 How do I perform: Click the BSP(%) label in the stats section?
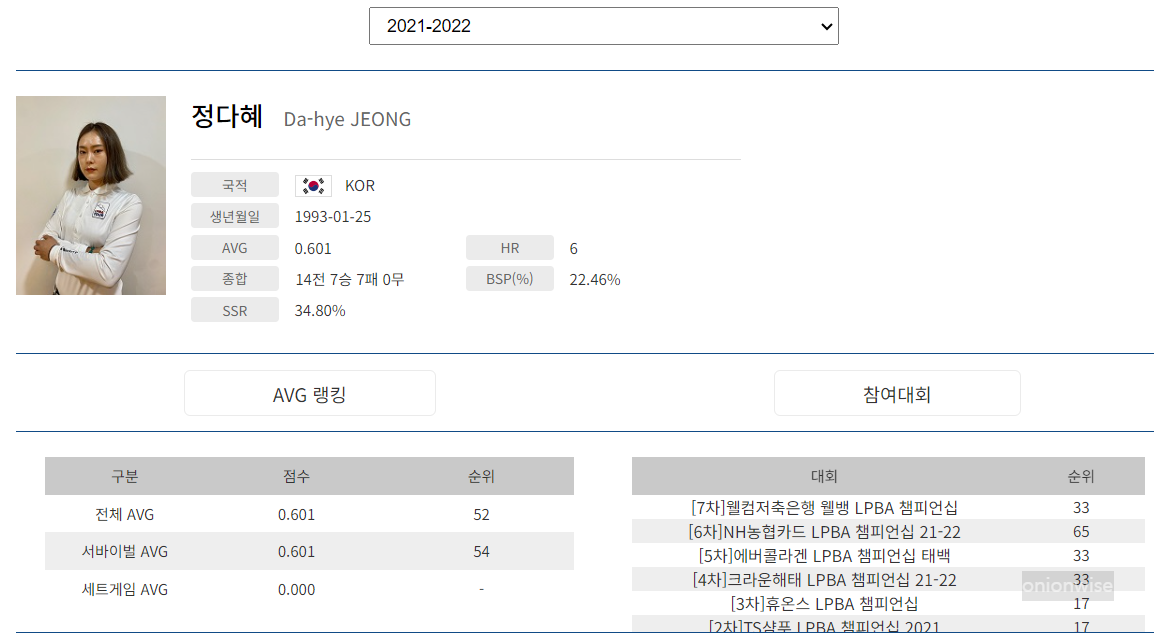point(509,278)
